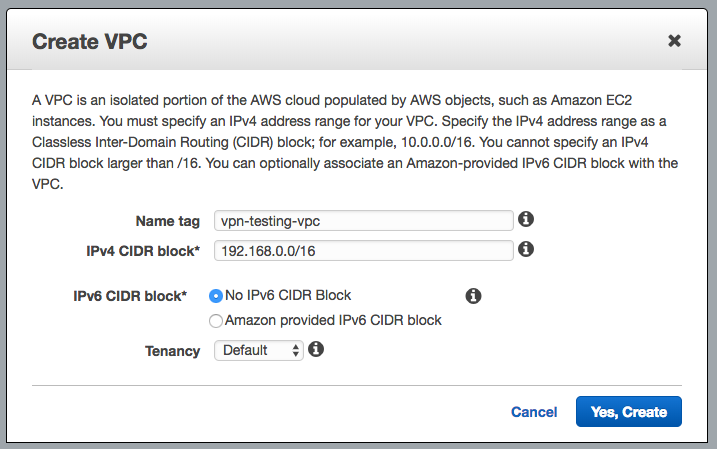This screenshot has width=717, height=449.
Task: Click the "Create VPC" dialog title
Action: 91,41
